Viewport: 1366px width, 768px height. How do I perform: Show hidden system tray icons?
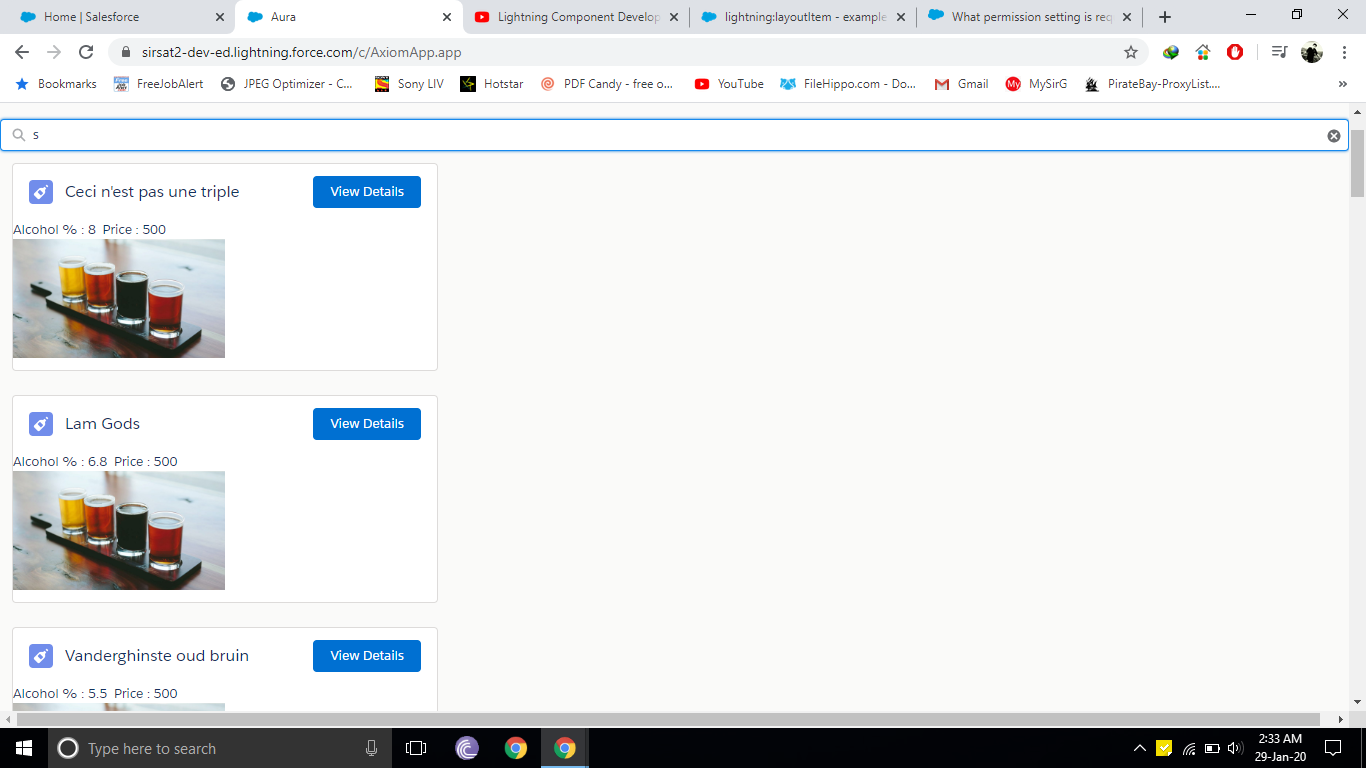pos(1140,748)
